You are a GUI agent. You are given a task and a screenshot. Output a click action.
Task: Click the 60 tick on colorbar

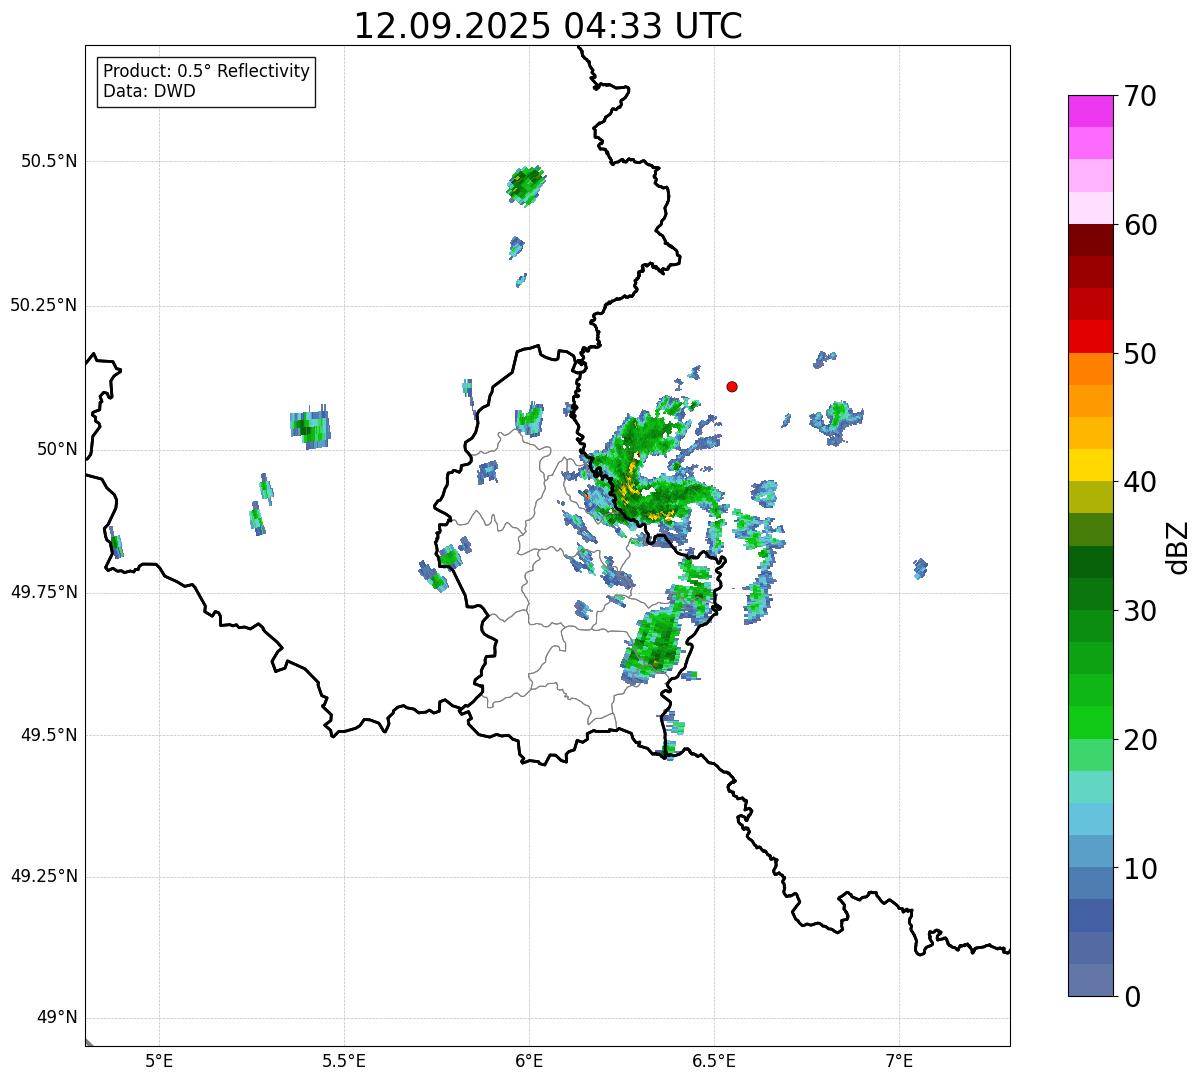(x=1139, y=225)
